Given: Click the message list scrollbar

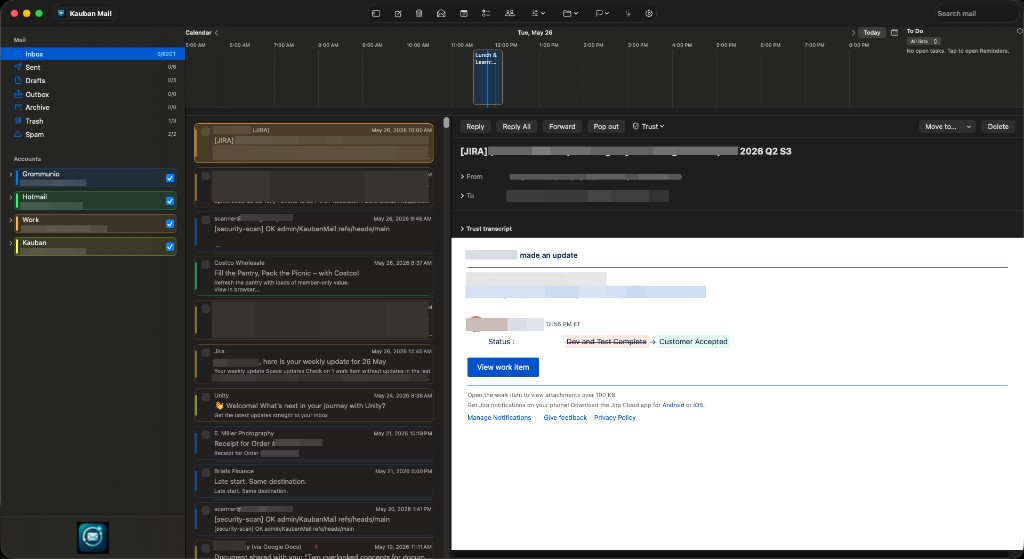Looking at the screenshot, I should pos(447,123).
